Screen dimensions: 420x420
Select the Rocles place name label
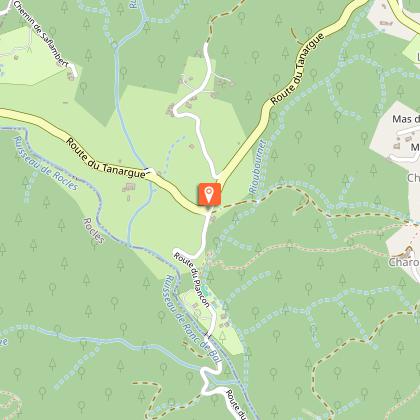(x=94, y=231)
